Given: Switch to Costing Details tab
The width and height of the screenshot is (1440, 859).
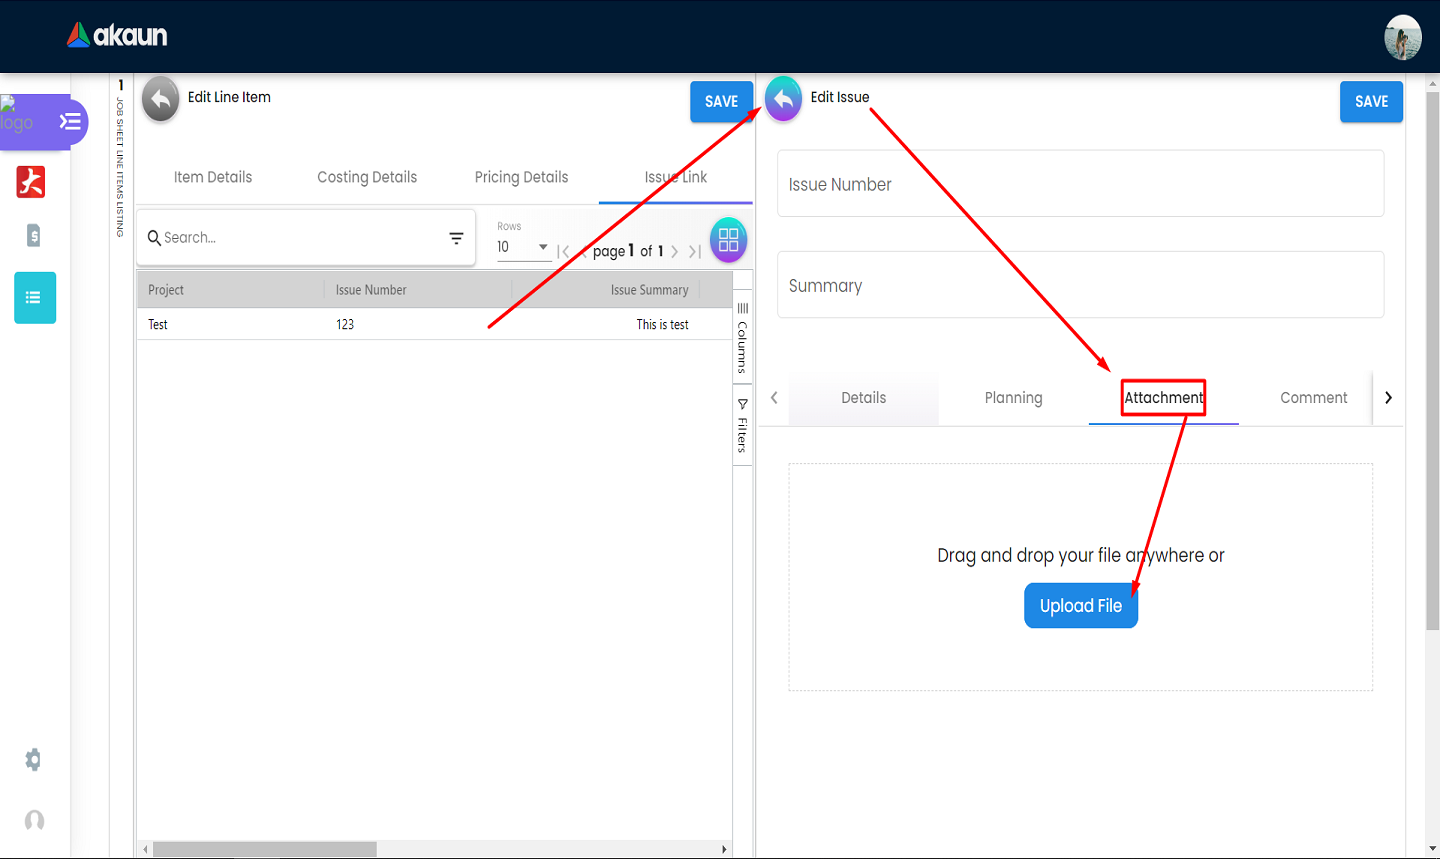Looking at the screenshot, I should tap(367, 177).
